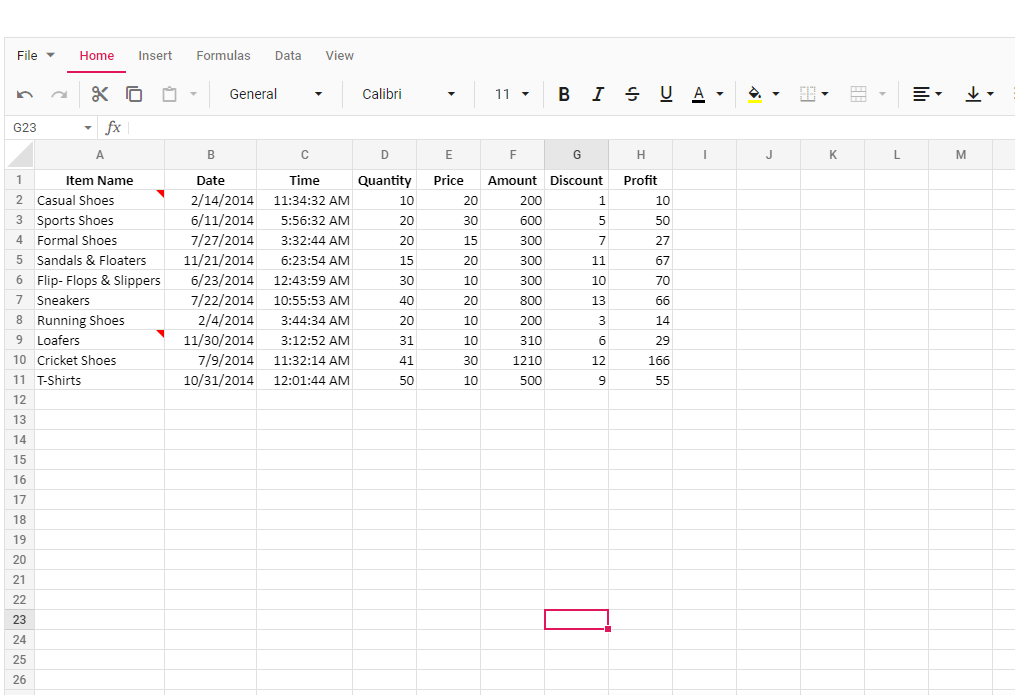Toggle bold formatting
The height and width of the screenshot is (695, 1015).
coord(564,94)
